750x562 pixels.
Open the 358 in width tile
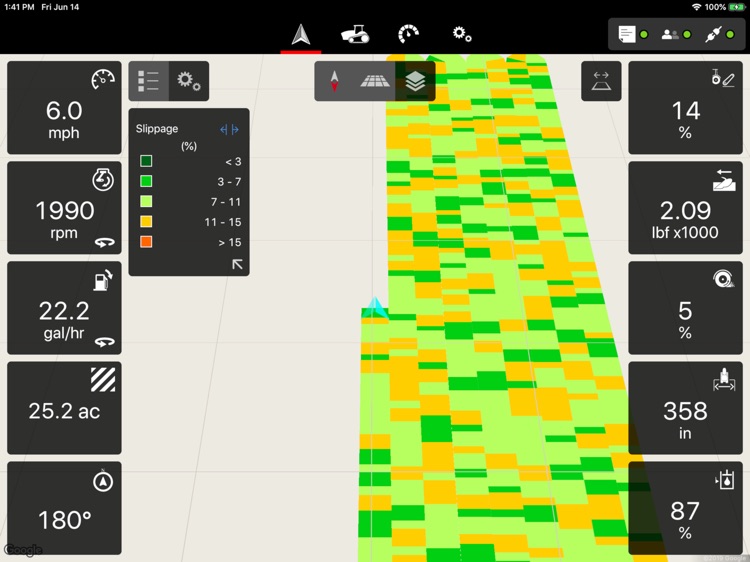click(x=685, y=408)
